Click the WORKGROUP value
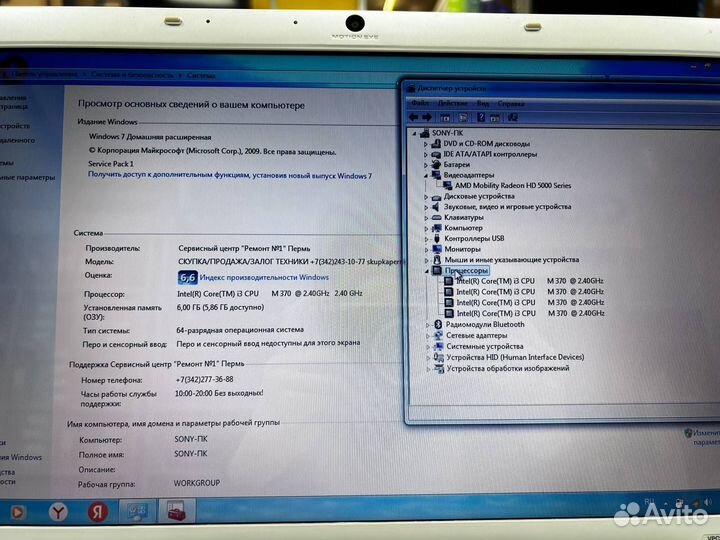This screenshot has width=720, height=540. pos(197,483)
